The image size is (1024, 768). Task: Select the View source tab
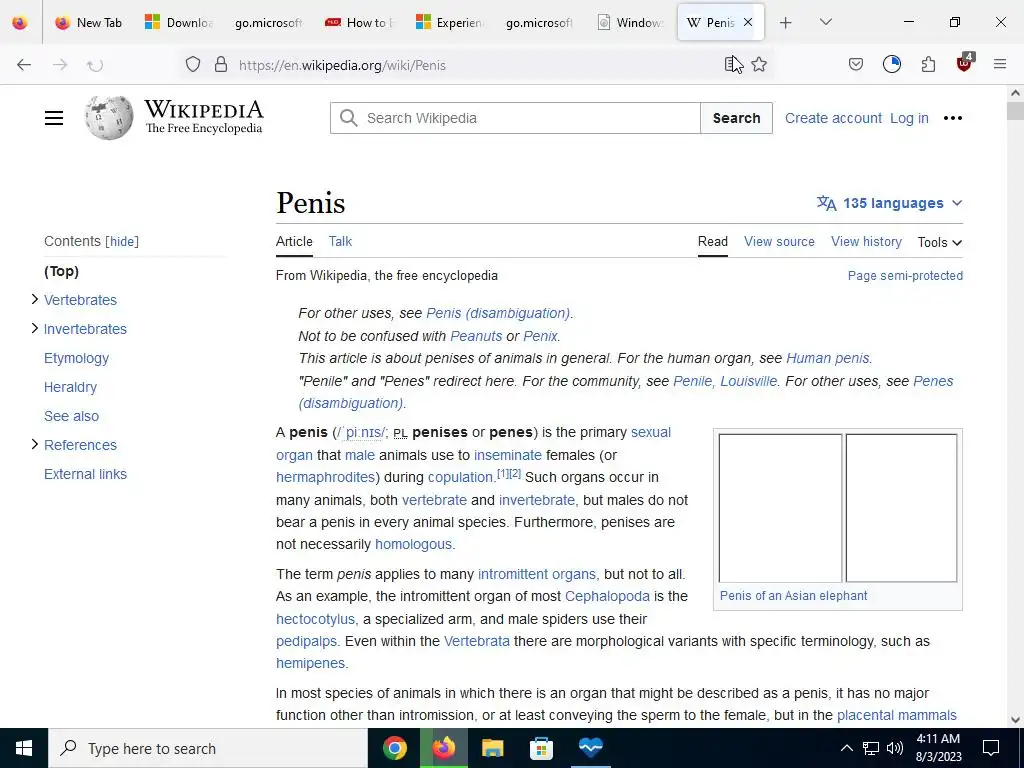(x=779, y=242)
